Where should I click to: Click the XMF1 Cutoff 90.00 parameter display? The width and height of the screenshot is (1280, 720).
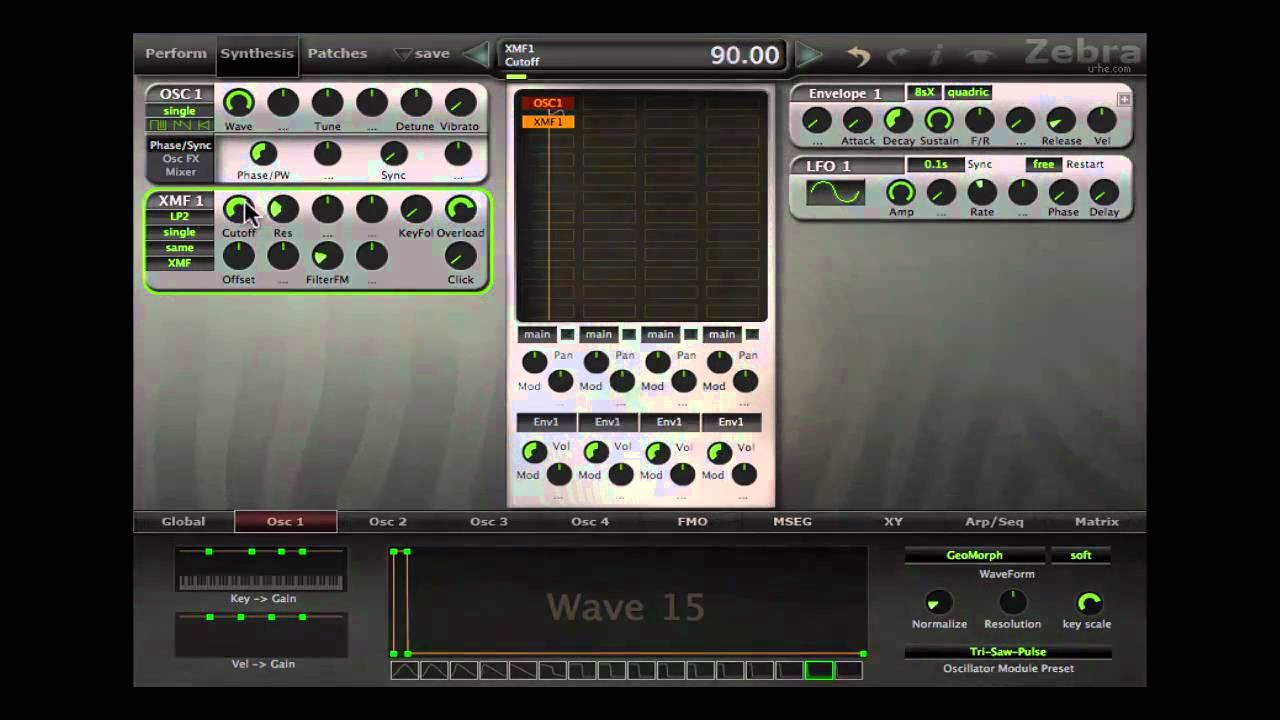pyautogui.click(x=642, y=54)
